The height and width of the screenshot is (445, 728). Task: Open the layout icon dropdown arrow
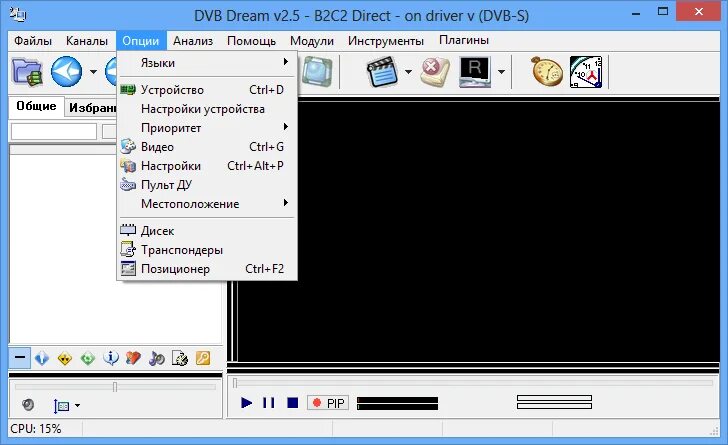pyautogui.click(x=77, y=406)
